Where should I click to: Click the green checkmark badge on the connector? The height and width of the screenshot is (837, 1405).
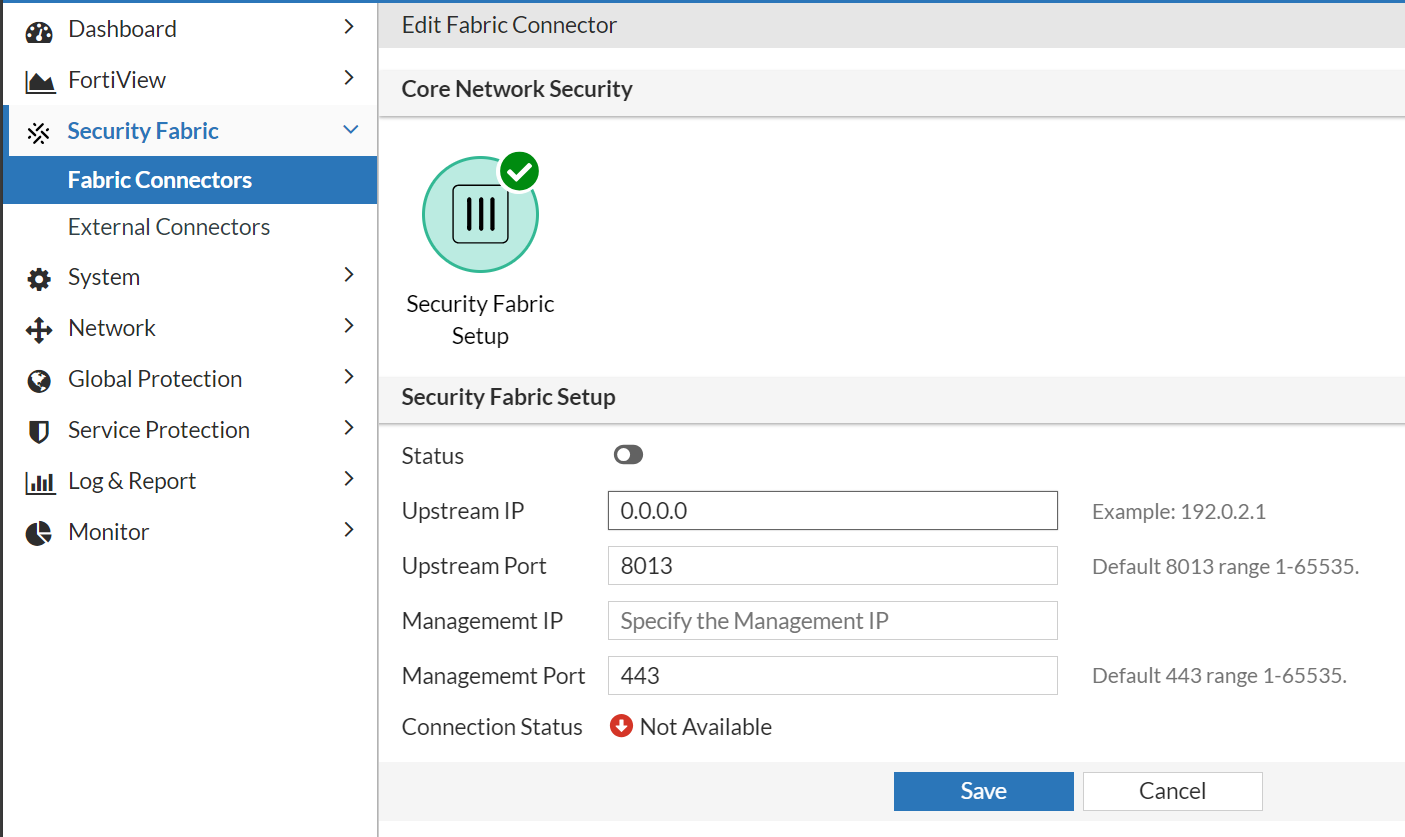(519, 171)
